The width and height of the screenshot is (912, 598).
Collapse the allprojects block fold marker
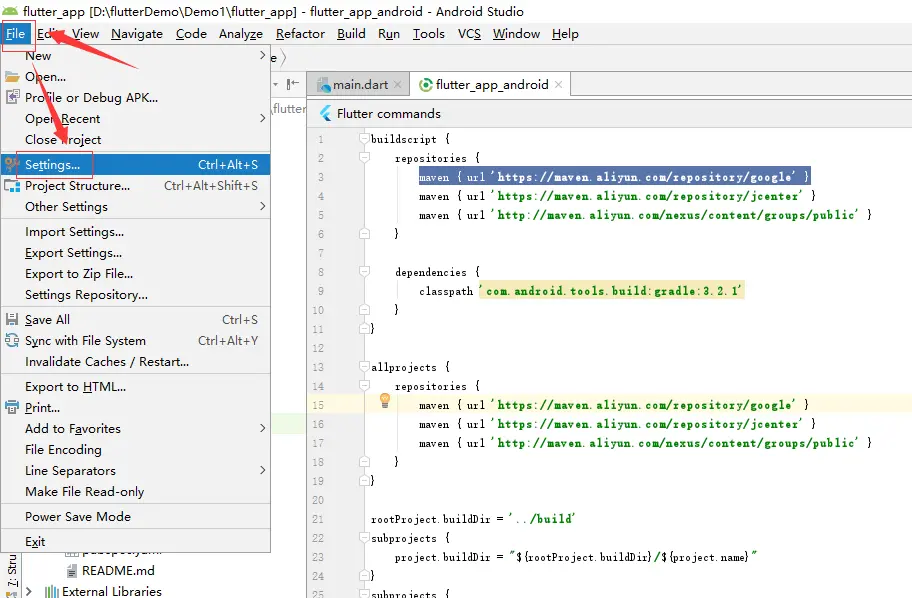(x=364, y=366)
